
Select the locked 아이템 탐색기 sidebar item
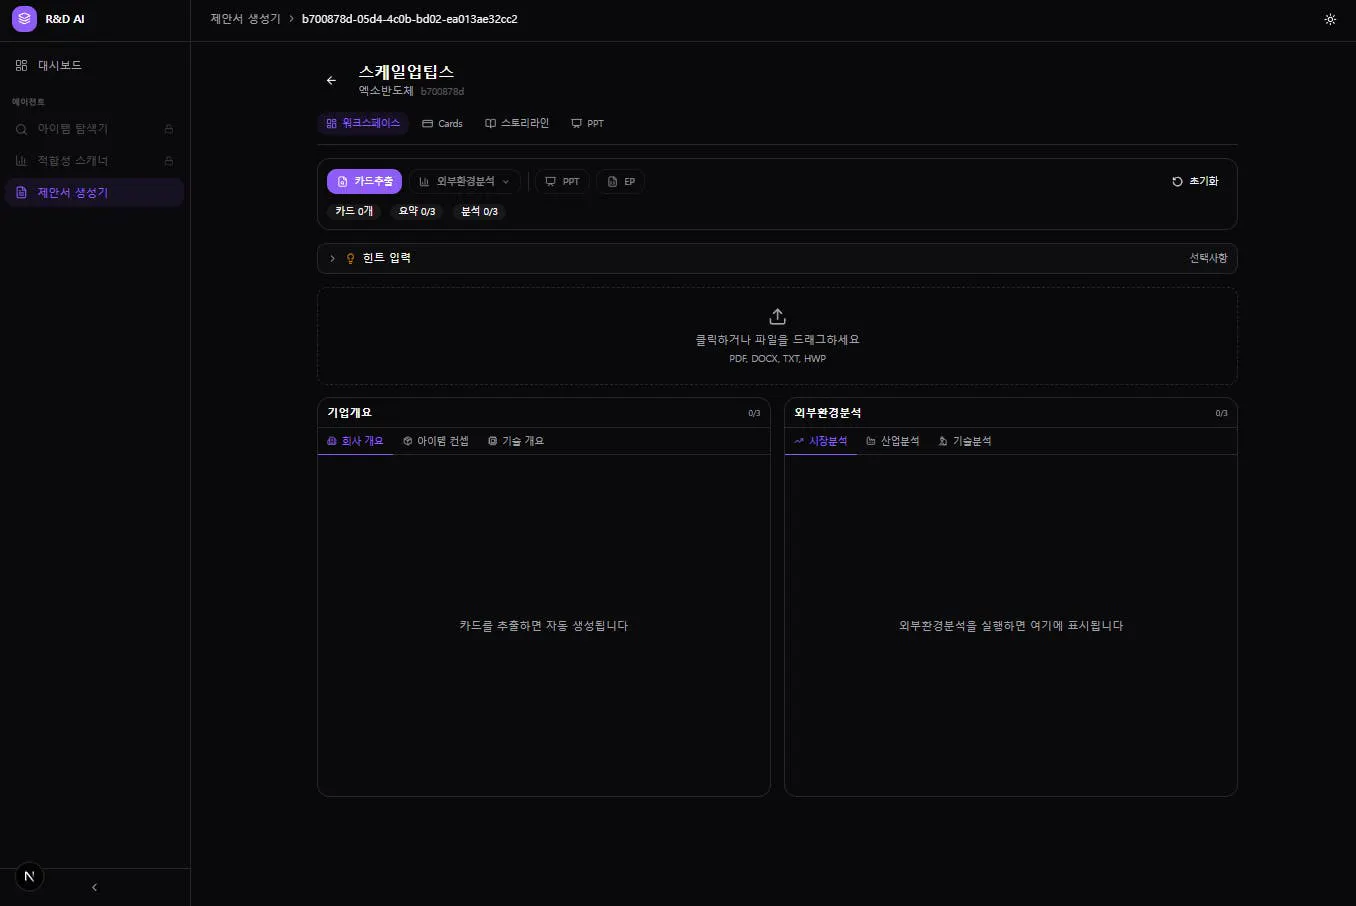pyautogui.click(x=95, y=129)
